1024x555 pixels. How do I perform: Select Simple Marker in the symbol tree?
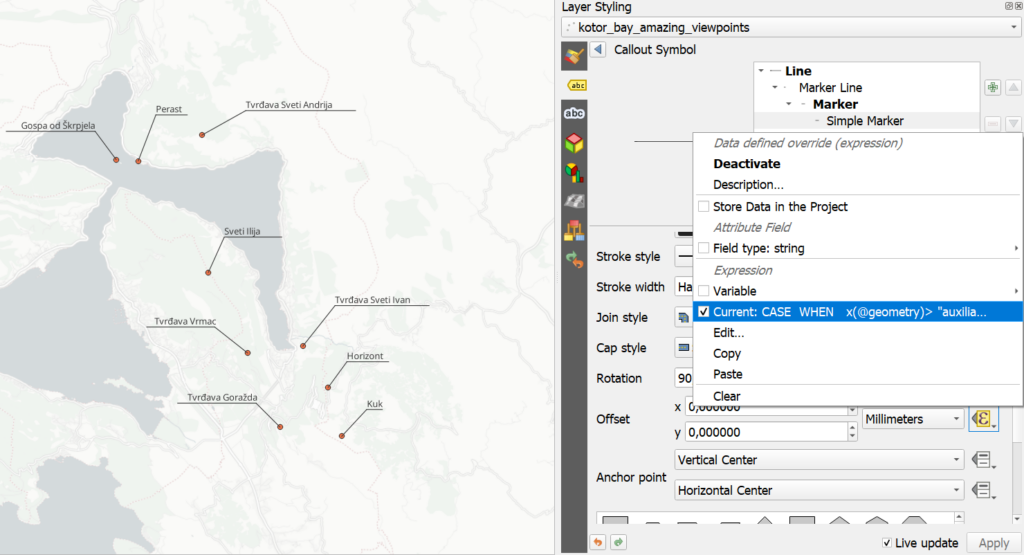click(x=865, y=121)
